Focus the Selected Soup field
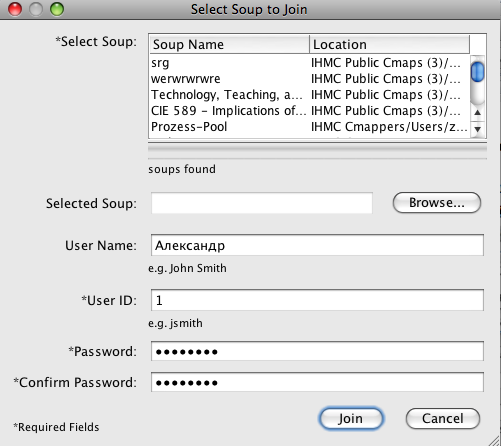 (x=262, y=203)
